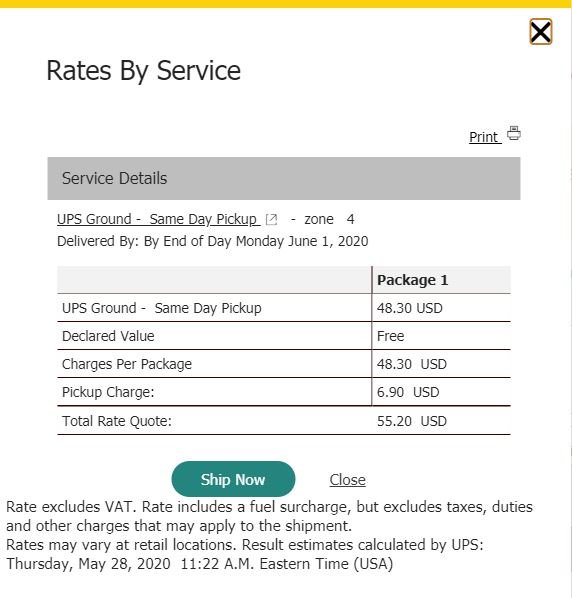Image resolution: width=572 pixels, height=598 pixels.
Task: Click the Pickup Charge row label
Action: pyautogui.click(x=108, y=392)
